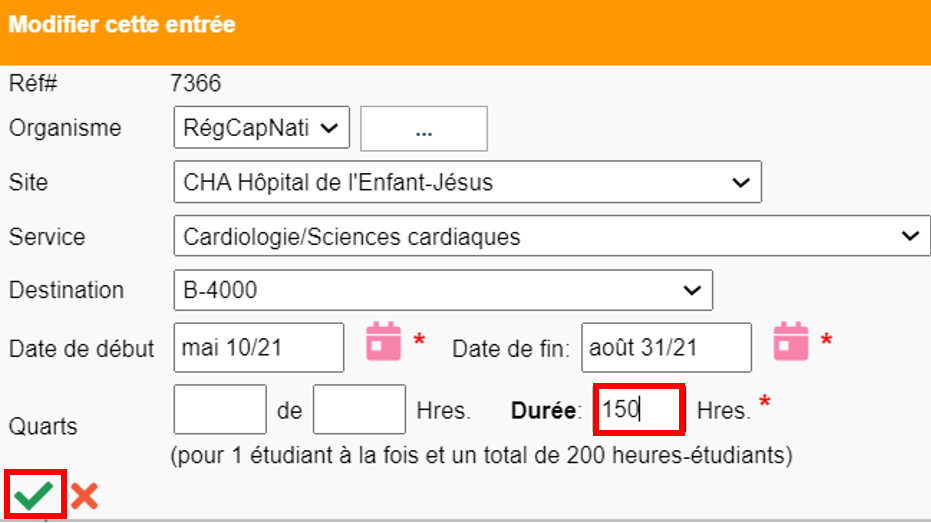
Task: Click the first Quarts start hour field
Action: (220, 410)
